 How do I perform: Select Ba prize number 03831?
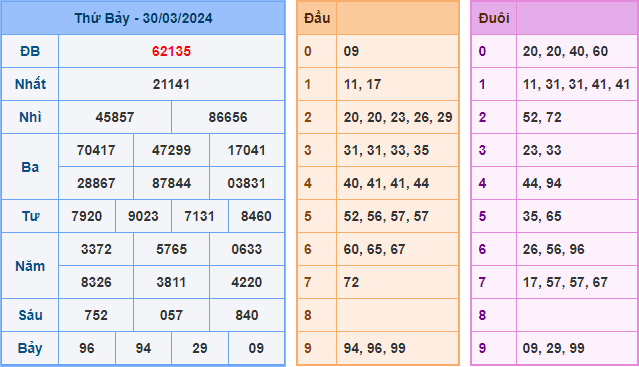pos(247,183)
